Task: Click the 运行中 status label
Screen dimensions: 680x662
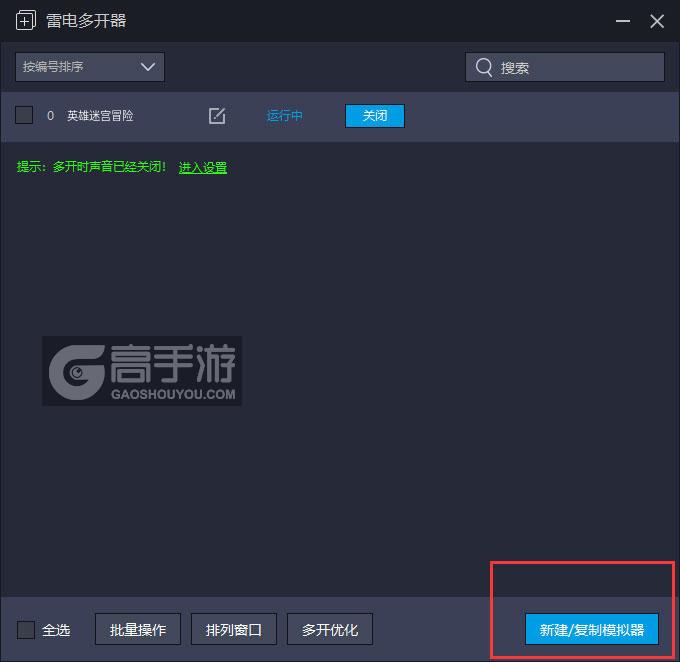Action: (x=285, y=116)
